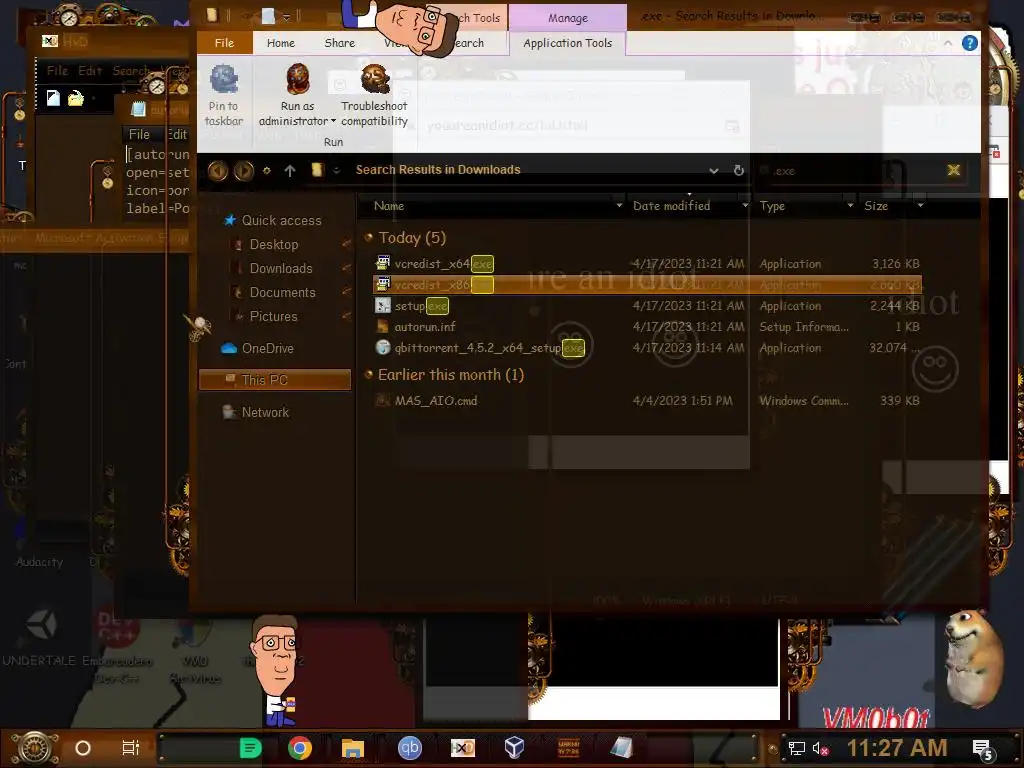Image resolution: width=1024 pixels, height=768 pixels.
Task: Open Explorer help question mark icon
Action: pos(970,43)
